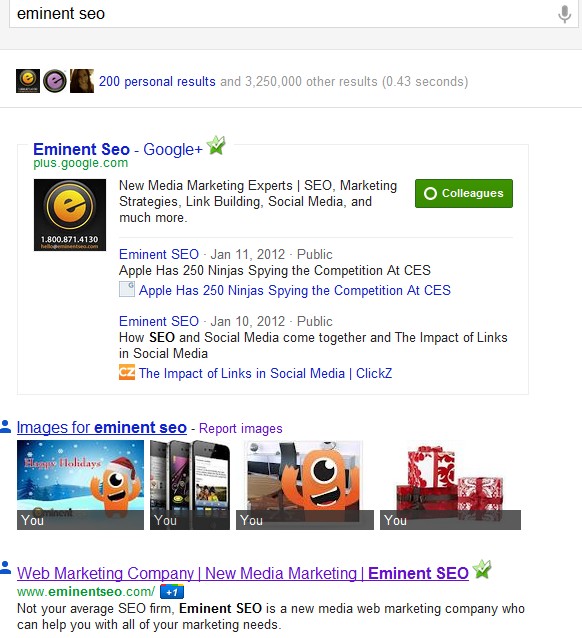Click the Report images link

241,428
